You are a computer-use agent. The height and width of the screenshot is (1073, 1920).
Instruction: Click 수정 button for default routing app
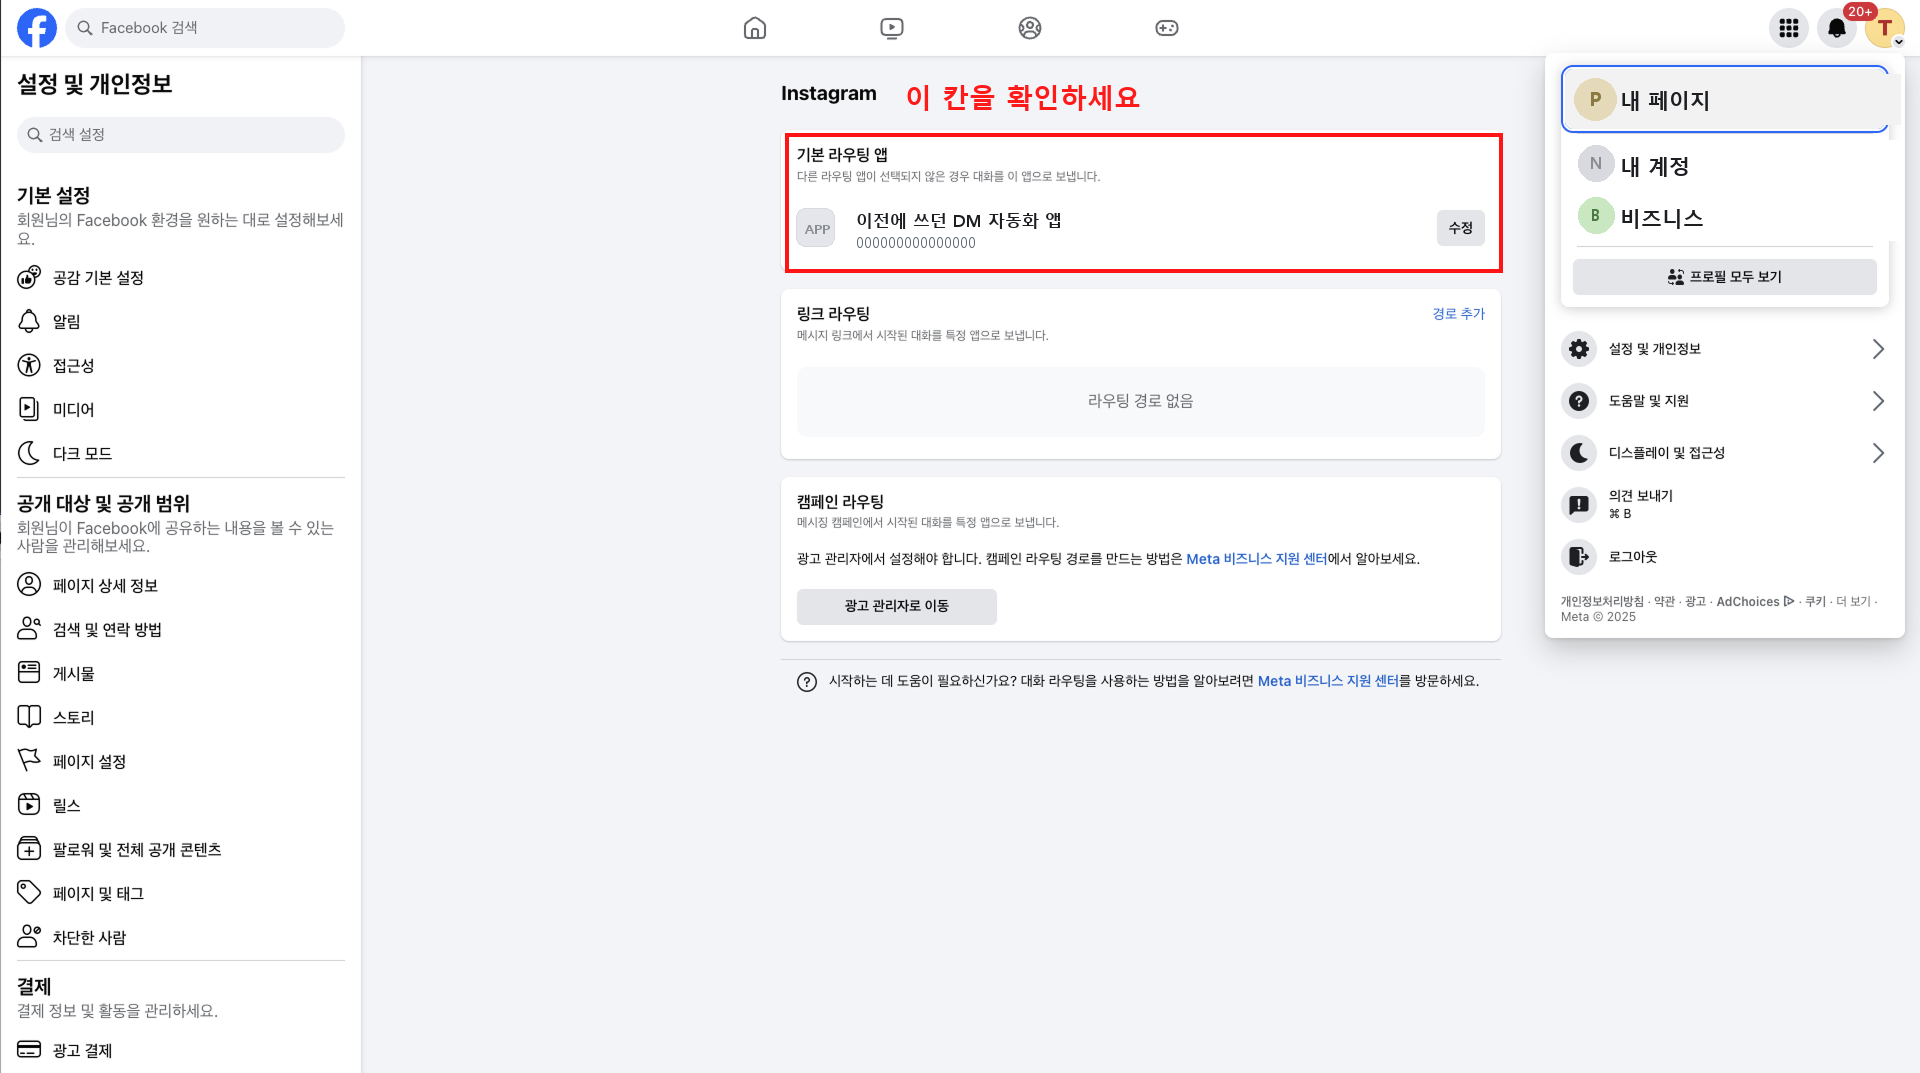tap(1460, 228)
